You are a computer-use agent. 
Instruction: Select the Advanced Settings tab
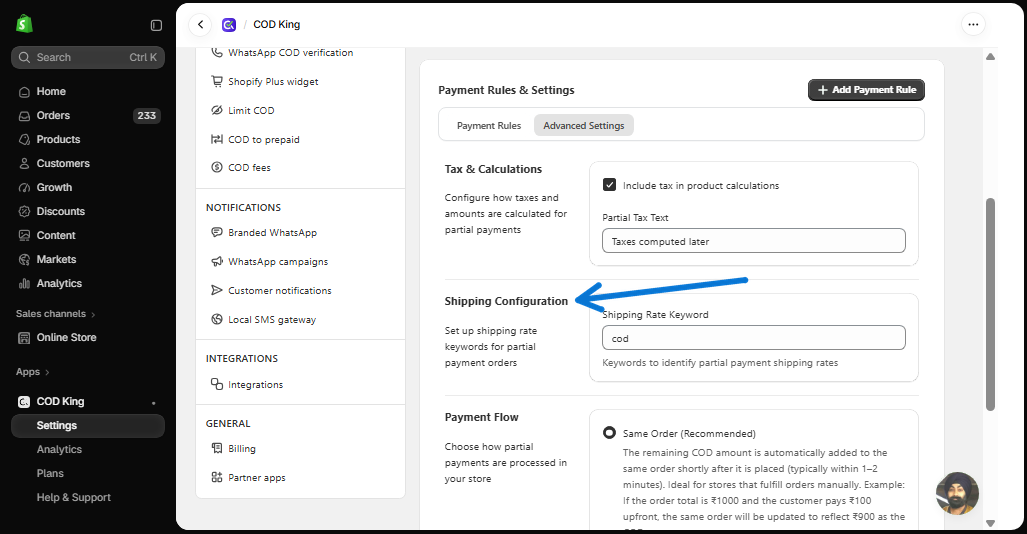pos(584,125)
